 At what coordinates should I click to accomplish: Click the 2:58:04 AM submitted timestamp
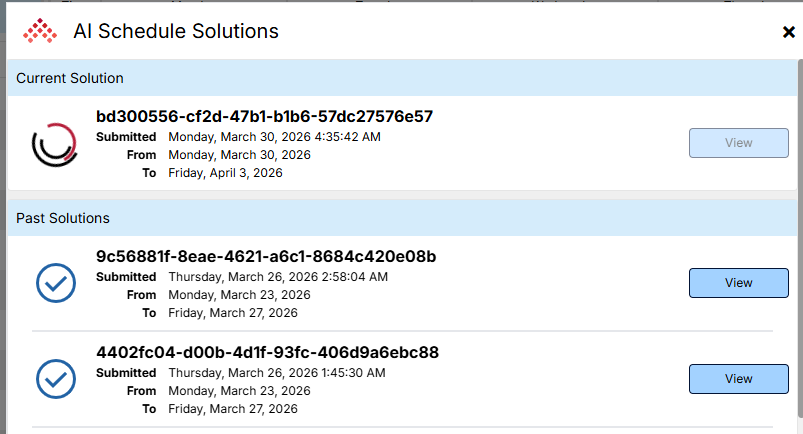tap(278, 277)
